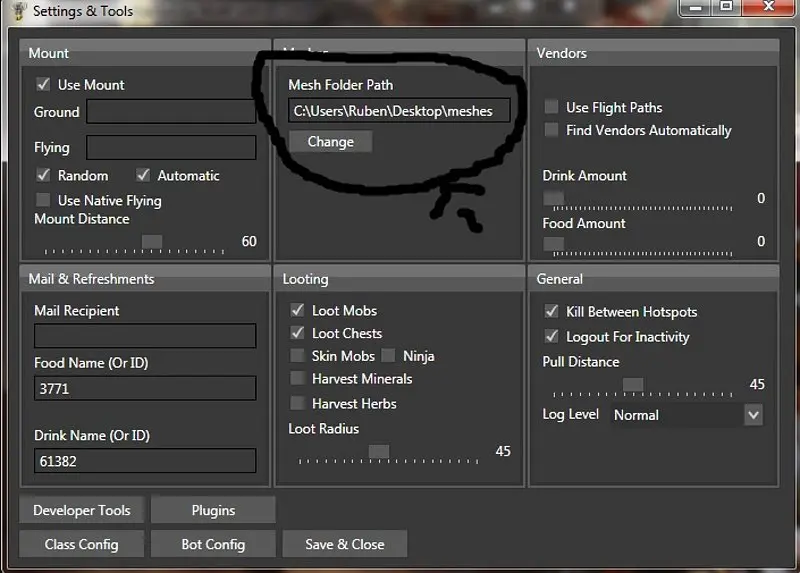
Task: Toggle the Ninja skinning checkbox
Action: (388, 356)
